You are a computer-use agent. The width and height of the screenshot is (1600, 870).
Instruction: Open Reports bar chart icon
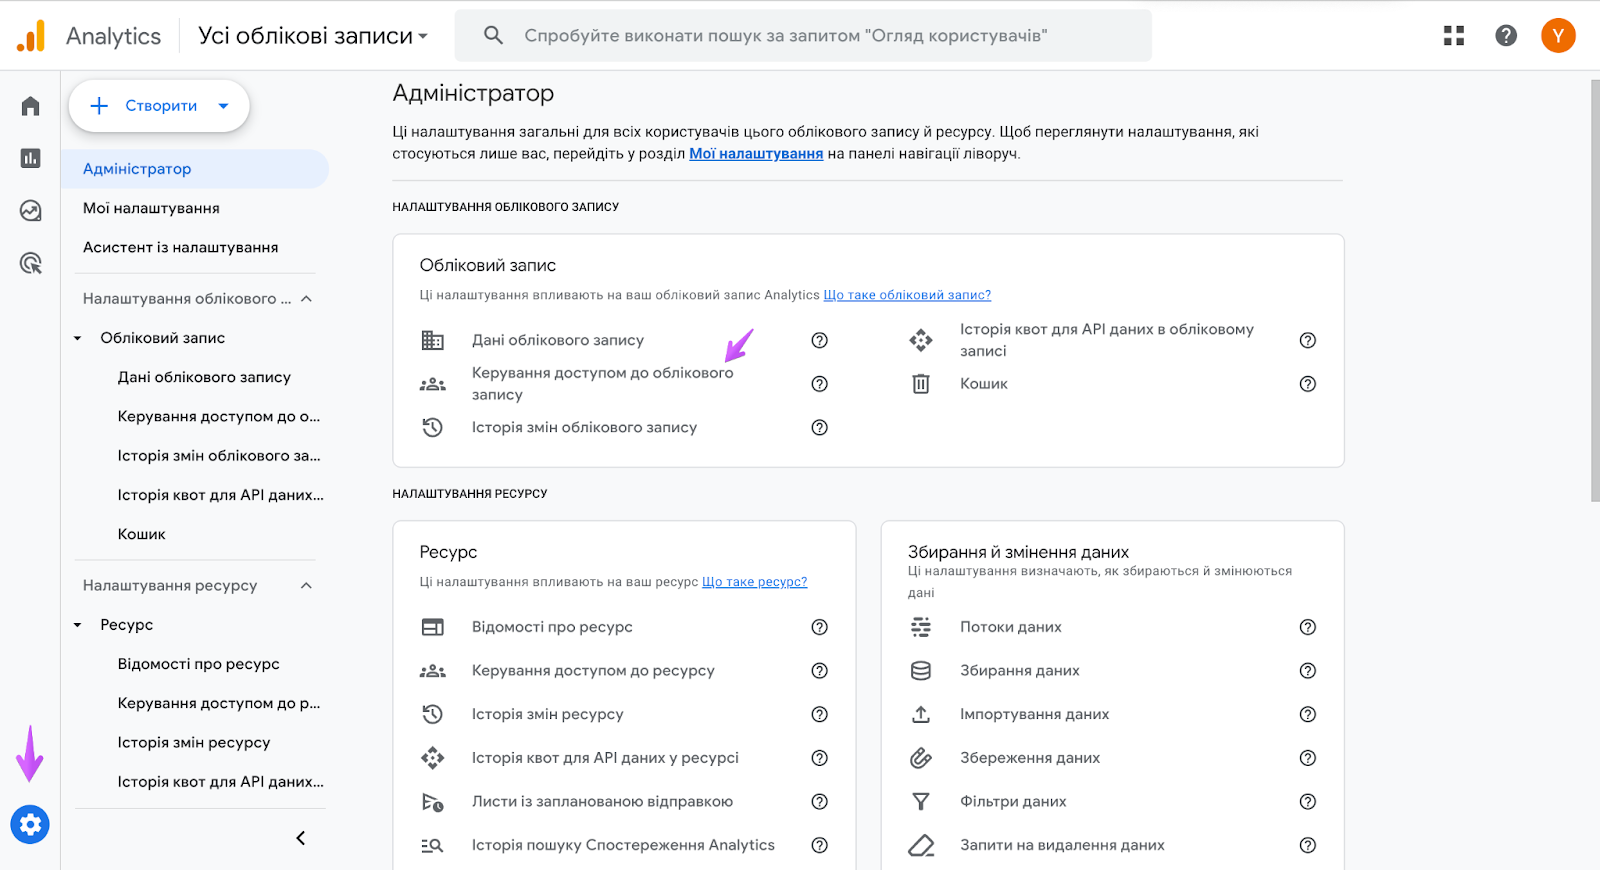[x=30, y=158]
